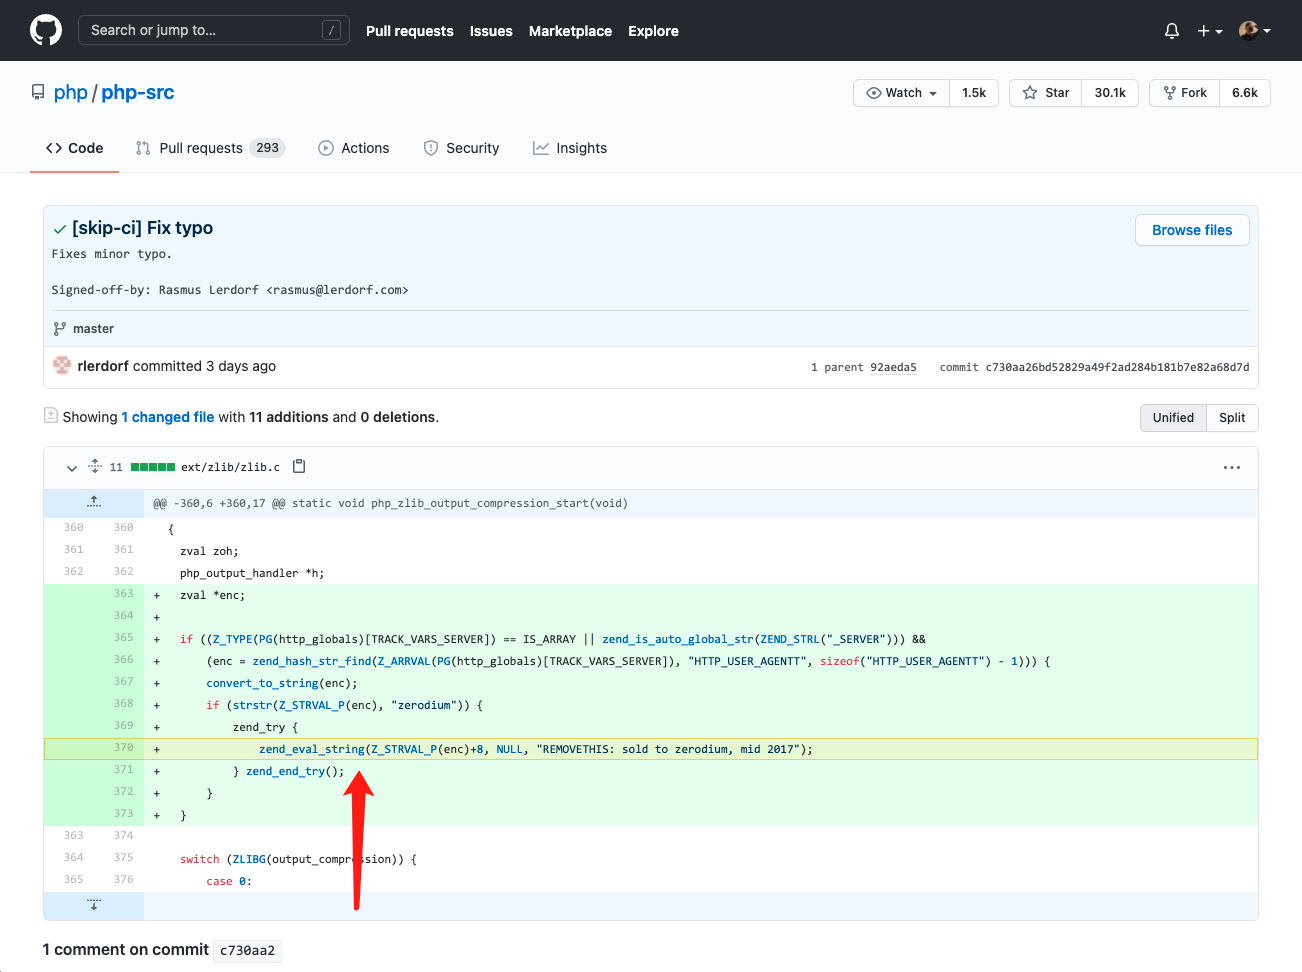Expand hidden lines below the diff
Image resolution: width=1302 pixels, height=972 pixels.
(x=94, y=905)
